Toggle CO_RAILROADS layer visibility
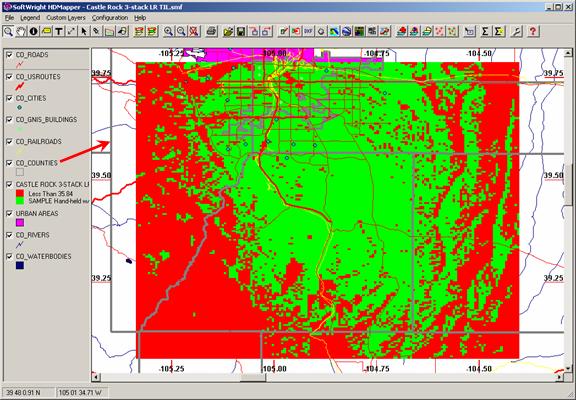This screenshot has height=400, width=576. [10, 141]
